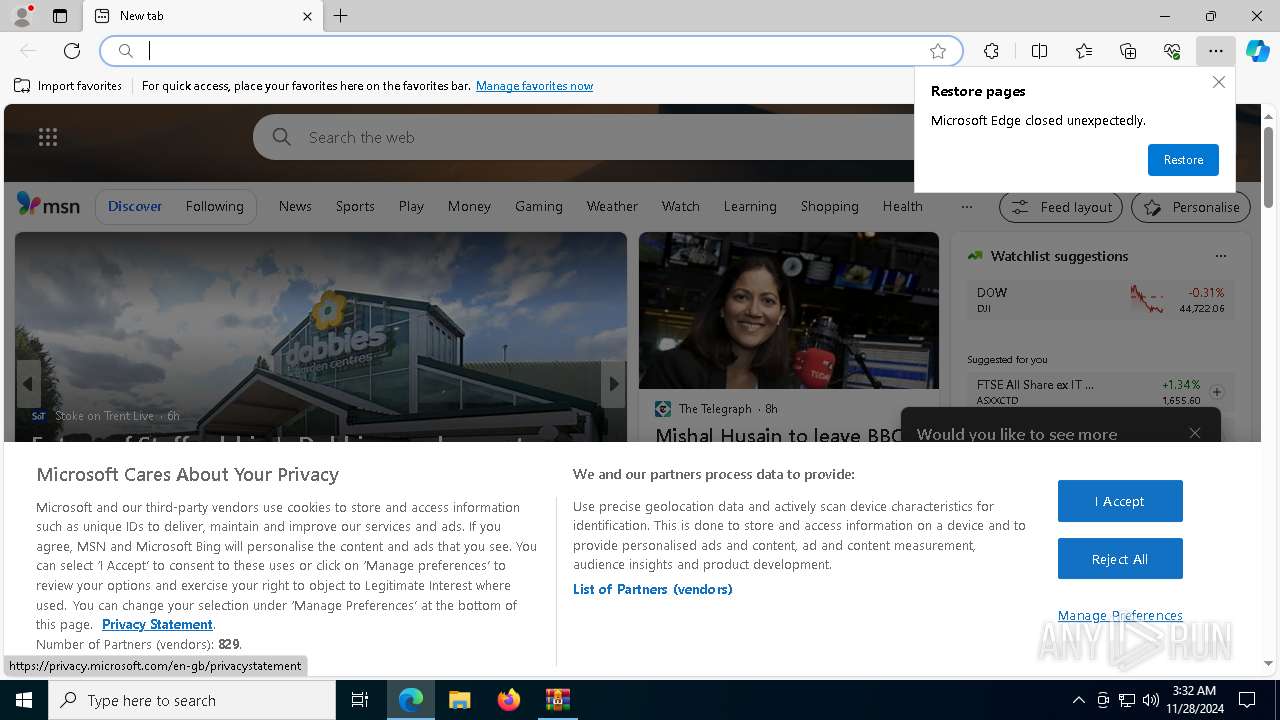
Task: Launch Firefox from taskbar
Action: pyautogui.click(x=508, y=700)
